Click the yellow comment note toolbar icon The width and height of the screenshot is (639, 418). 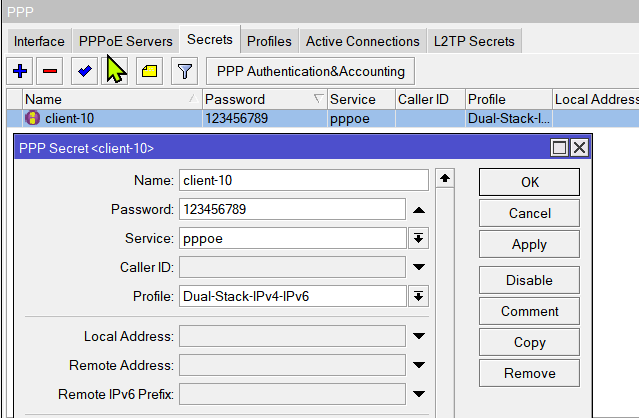point(149,71)
